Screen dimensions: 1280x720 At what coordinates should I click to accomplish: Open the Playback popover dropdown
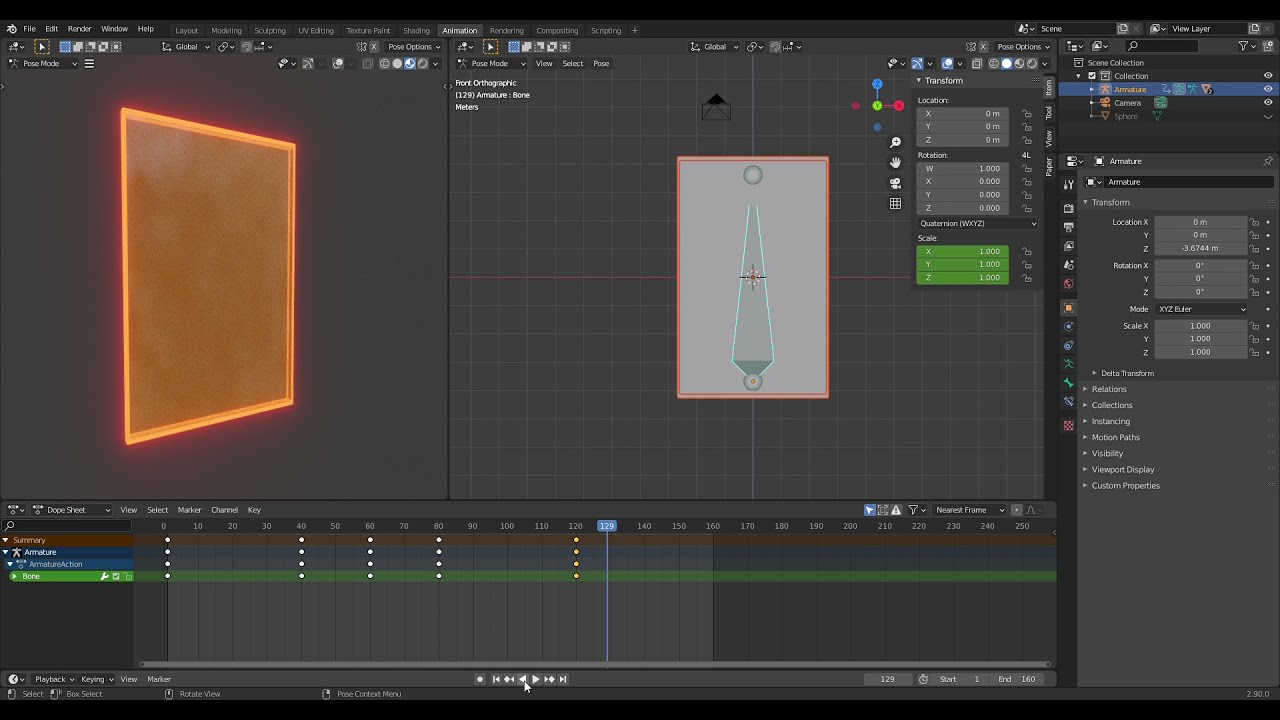point(55,679)
